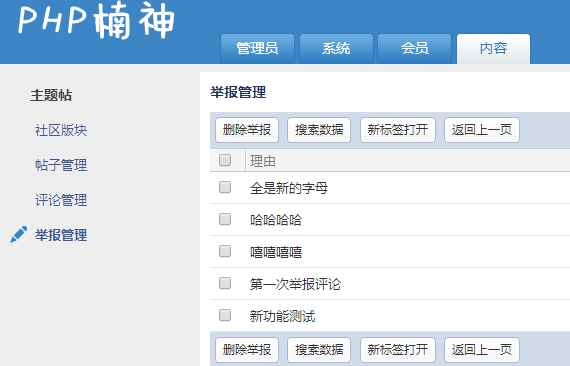Screen dimensions: 570x366
Task: Check the box for 哈哈哈哈
Action: [225, 220]
